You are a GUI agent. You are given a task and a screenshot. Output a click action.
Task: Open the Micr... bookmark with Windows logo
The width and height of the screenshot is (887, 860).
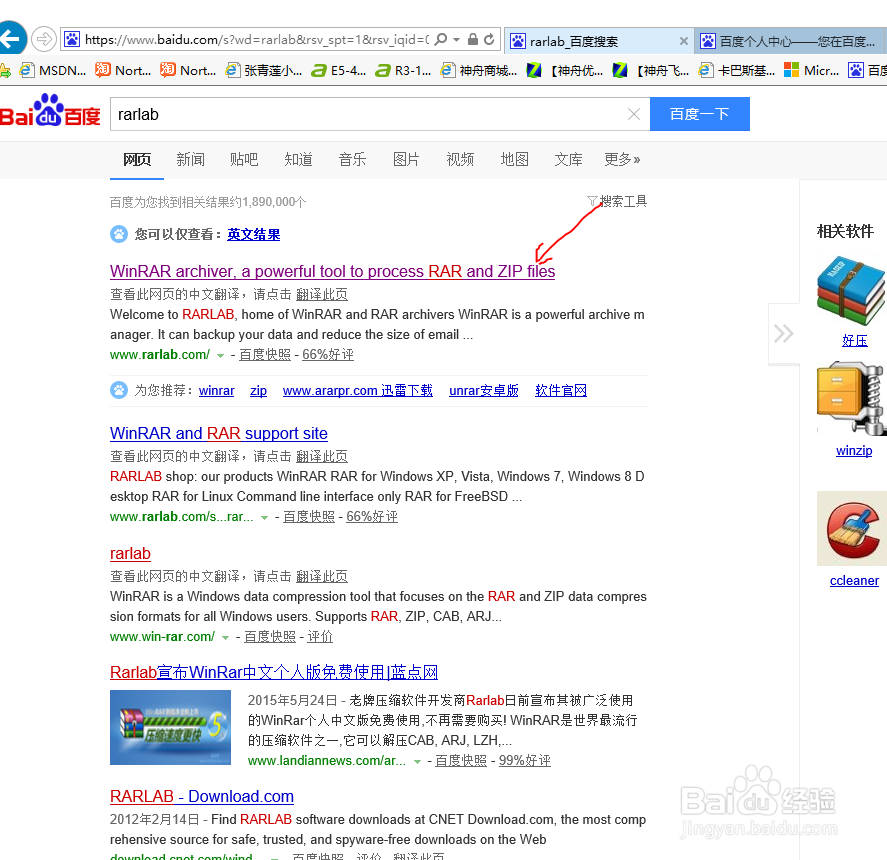point(811,70)
